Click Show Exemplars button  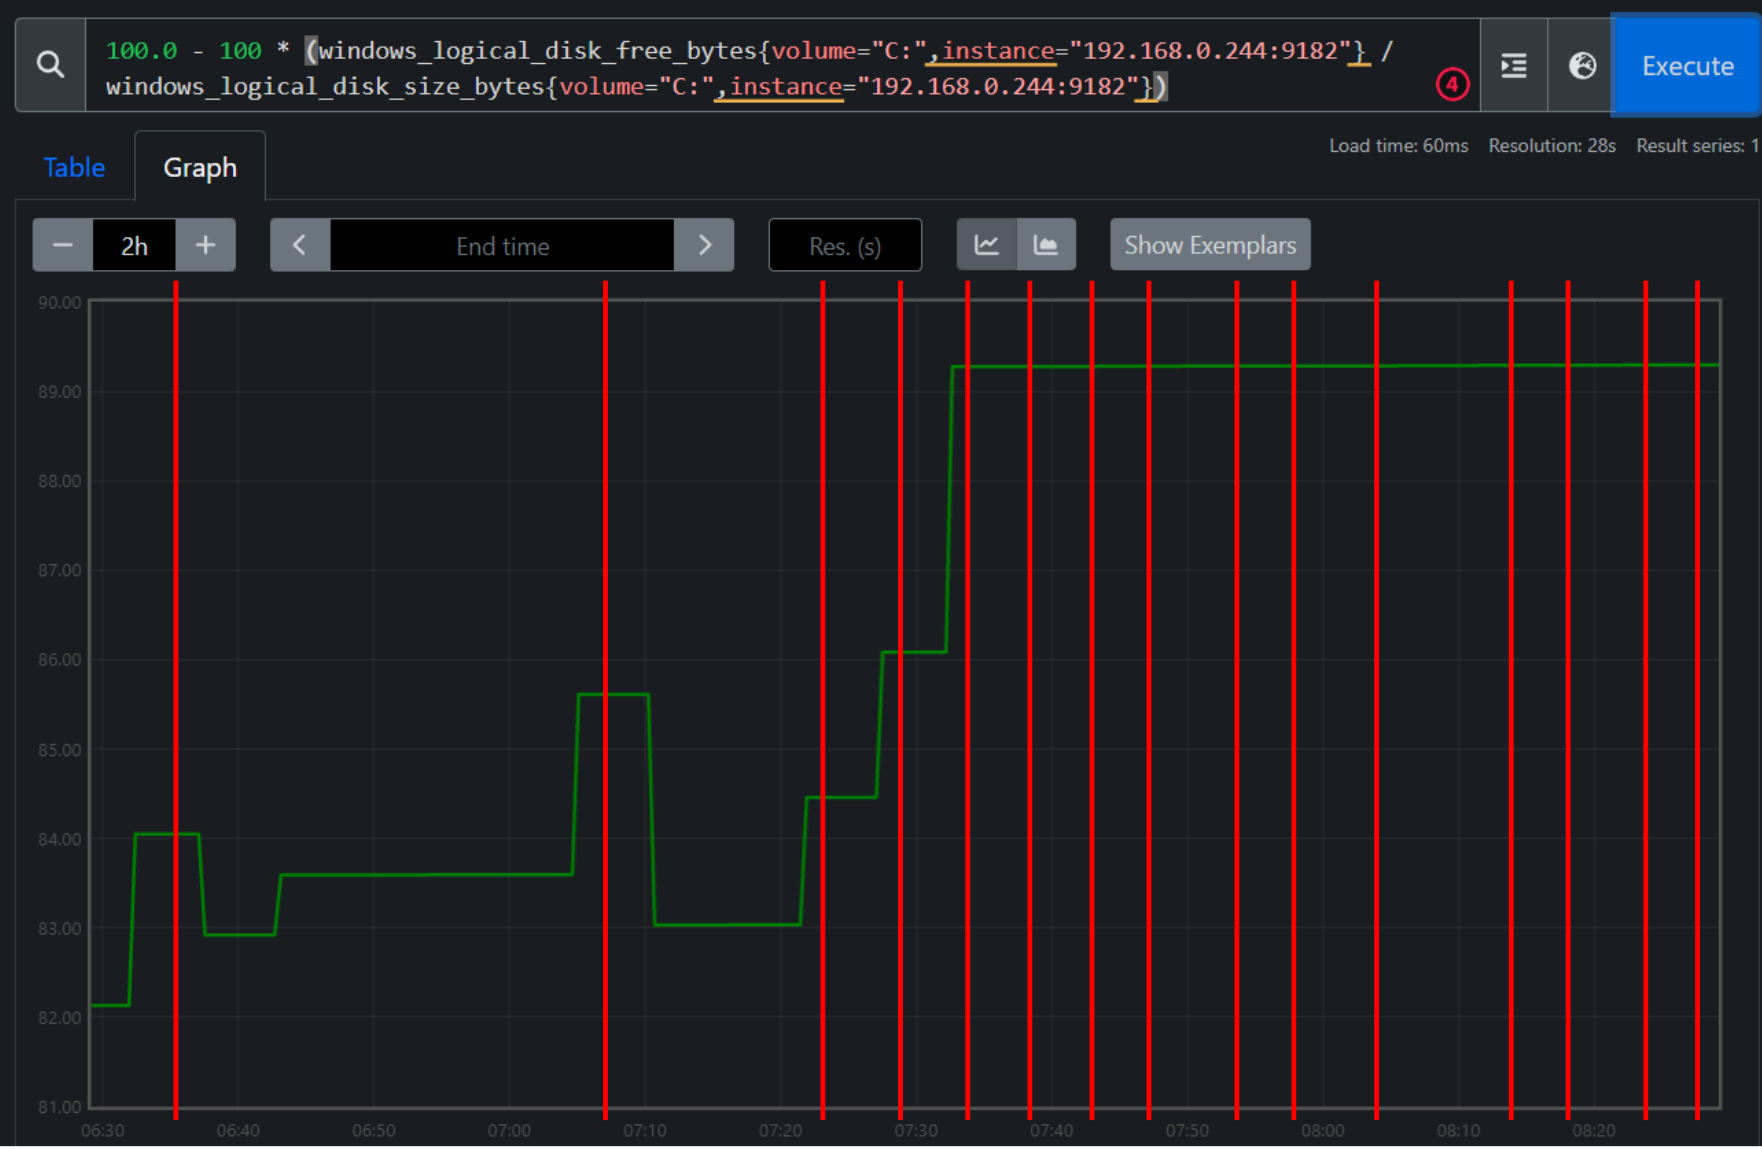(x=1210, y=245)
